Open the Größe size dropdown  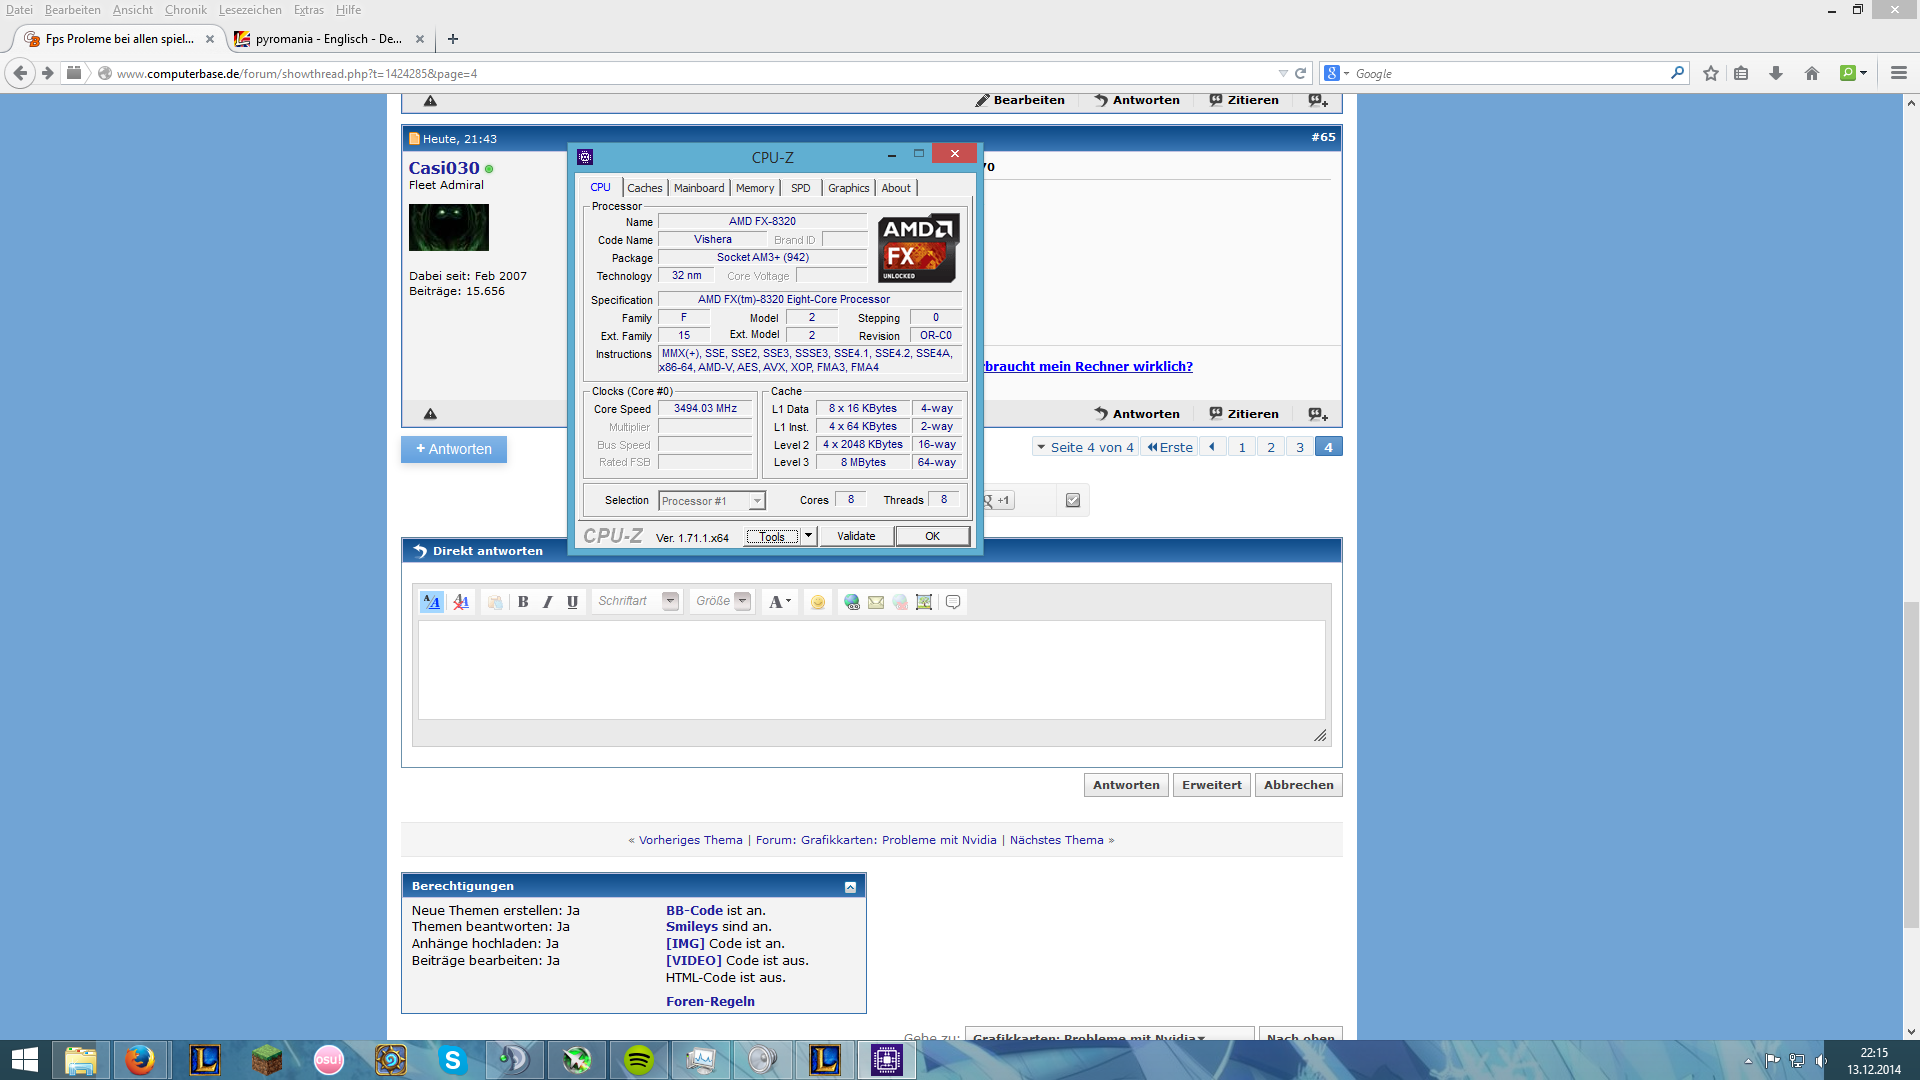(742, 601)
